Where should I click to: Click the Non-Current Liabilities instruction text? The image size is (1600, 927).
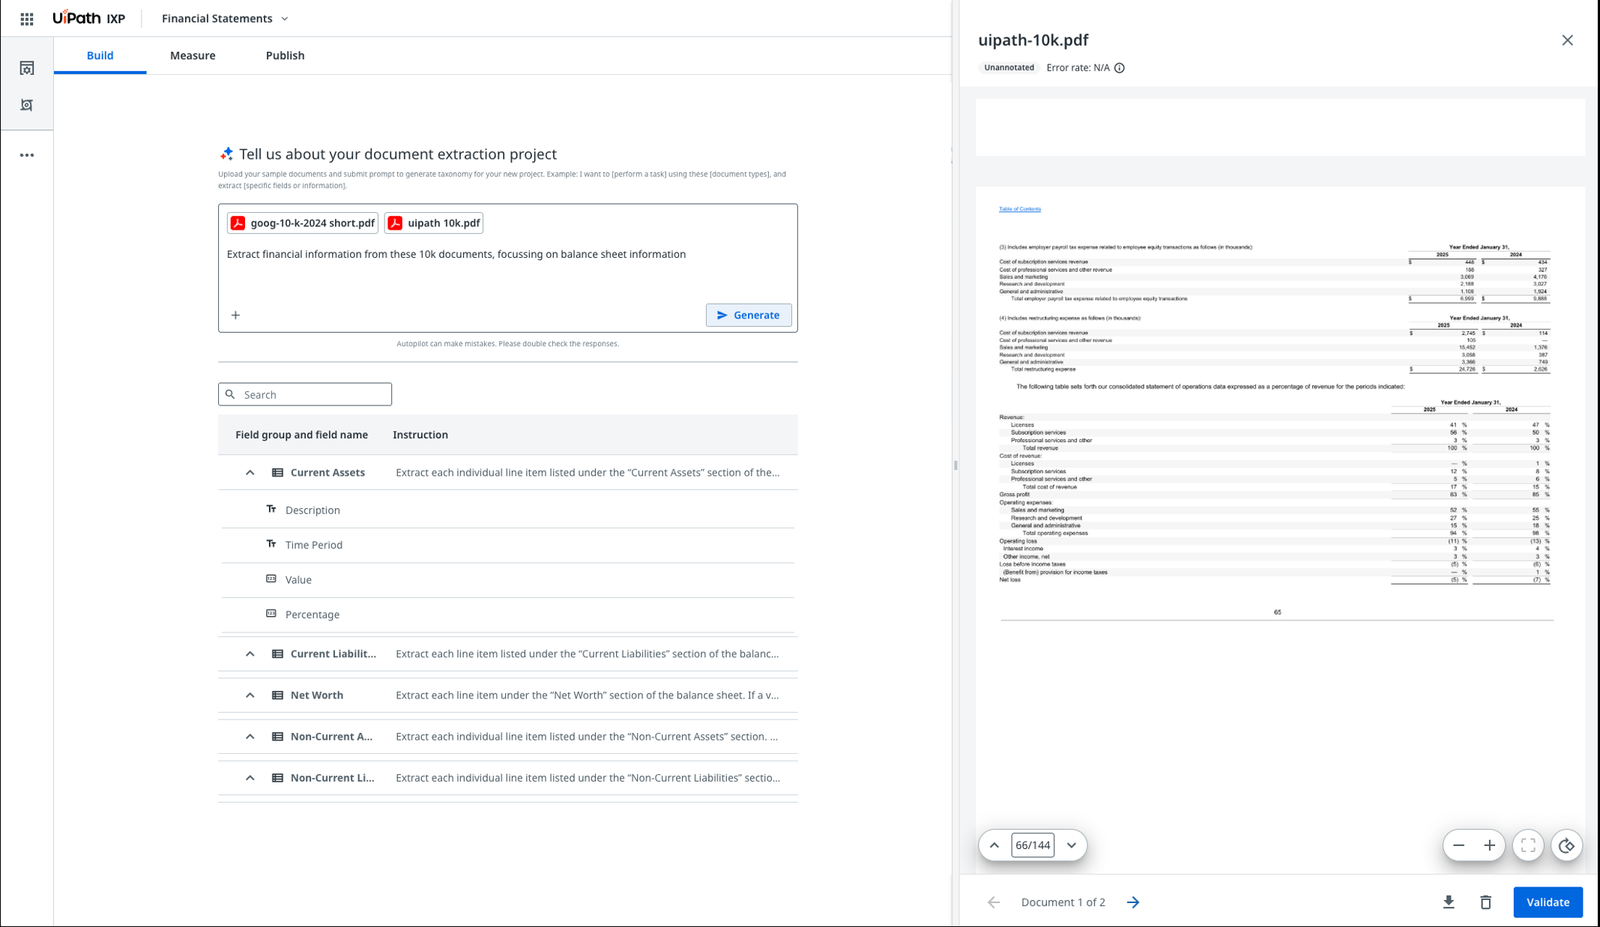pyautogui.click(x=588, y=778)
